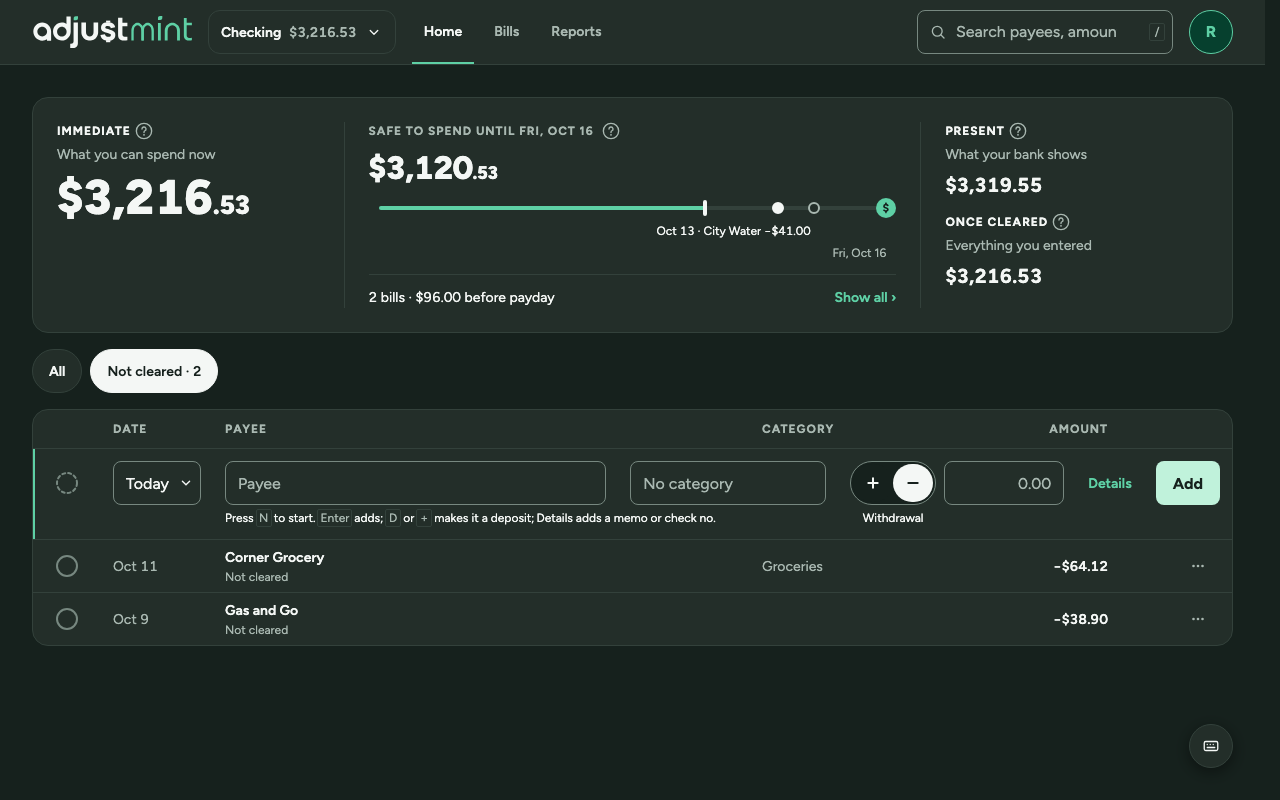Click the payday dollar marker on timeline

pos(886,208)
